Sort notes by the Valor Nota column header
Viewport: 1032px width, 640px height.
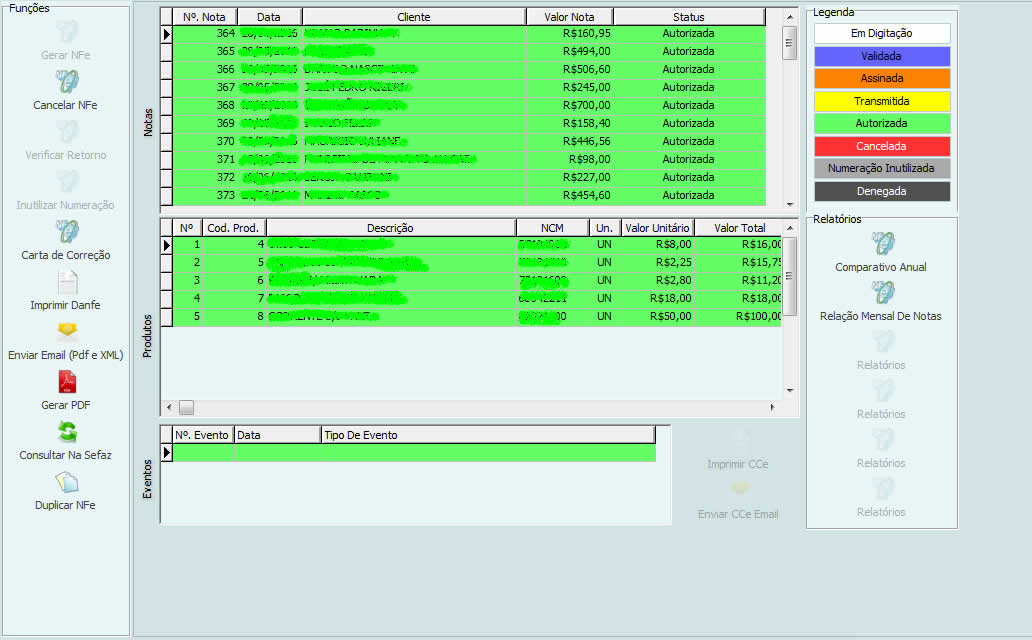point(569,17)
